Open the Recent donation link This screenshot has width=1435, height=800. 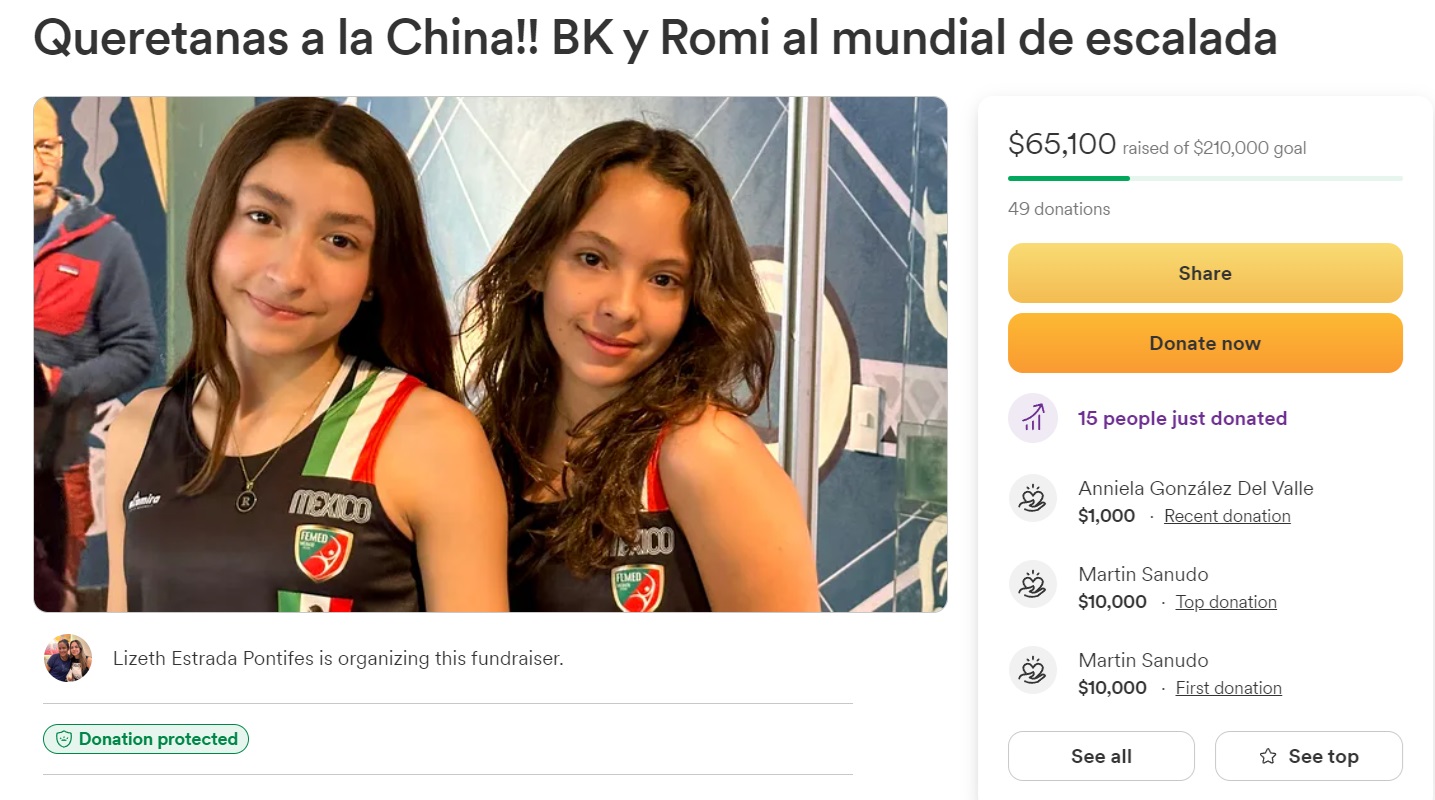[x=1227, y=516]
